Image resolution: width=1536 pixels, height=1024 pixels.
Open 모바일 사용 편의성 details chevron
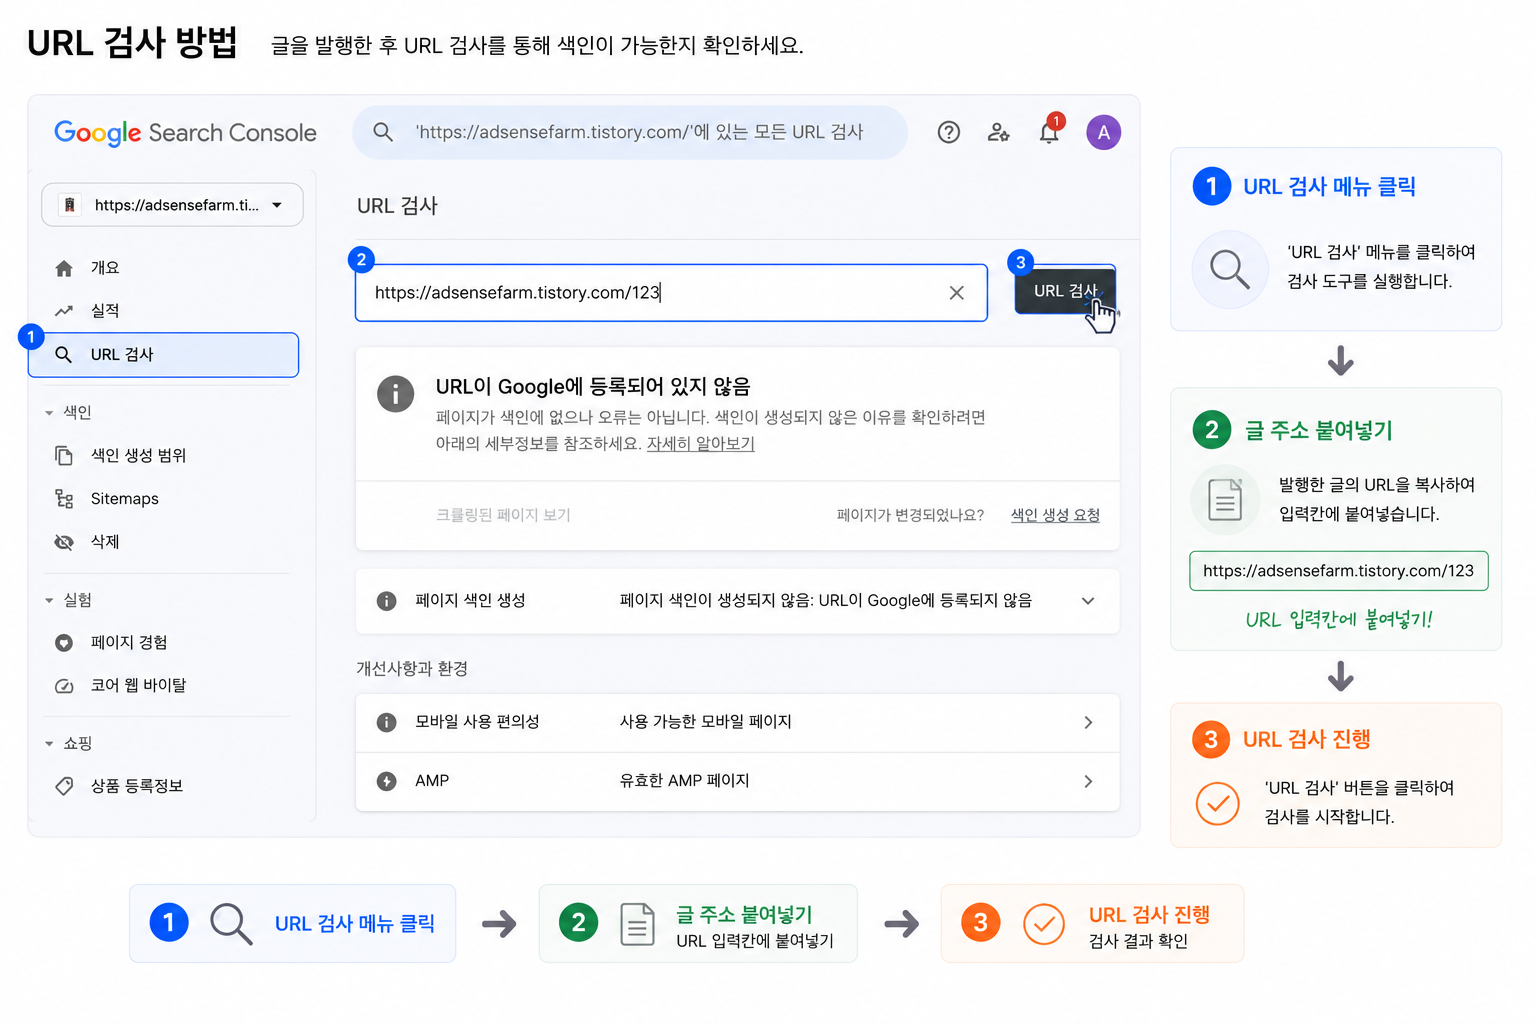coord(1088,722)
